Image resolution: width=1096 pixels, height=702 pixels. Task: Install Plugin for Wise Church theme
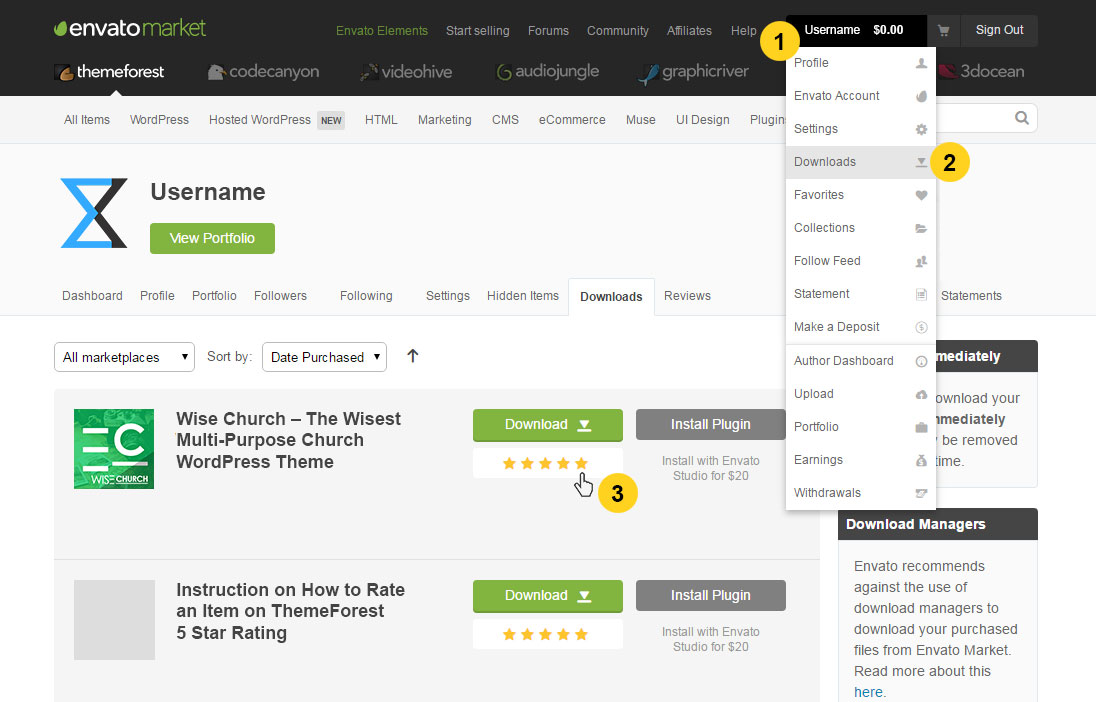[x=711, y=424]
